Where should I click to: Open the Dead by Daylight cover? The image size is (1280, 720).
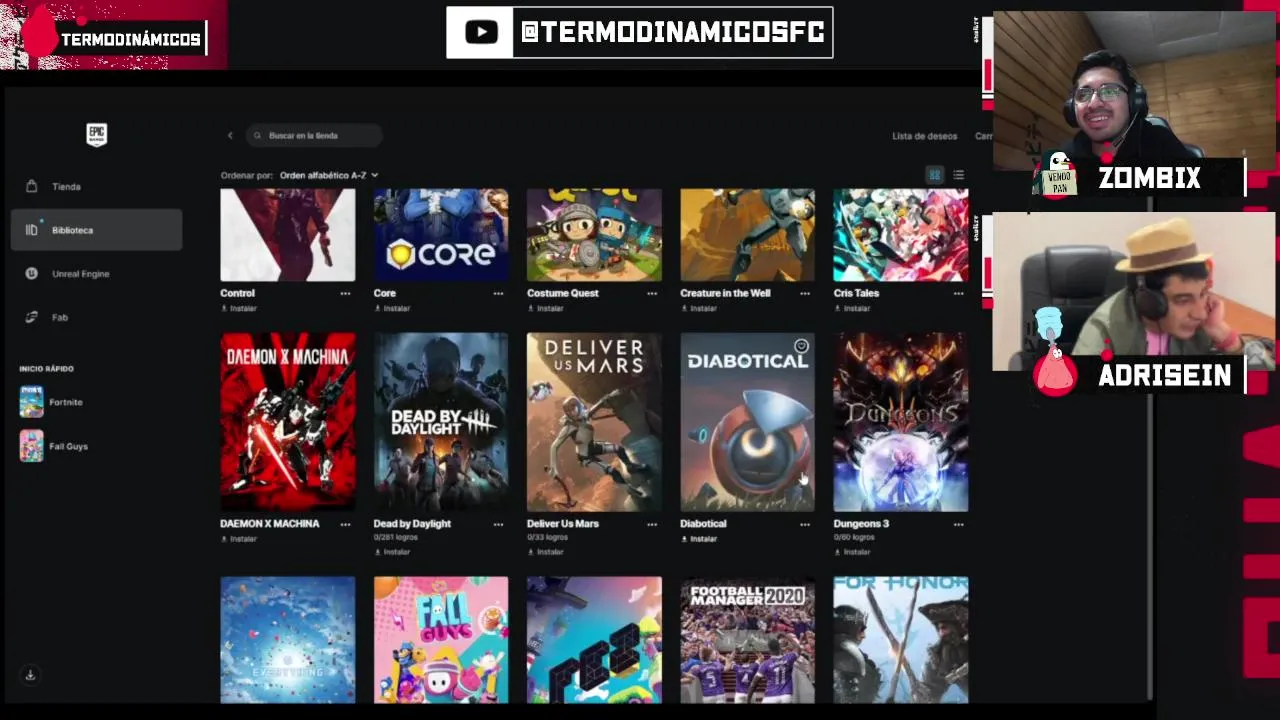tap(441, 422)
